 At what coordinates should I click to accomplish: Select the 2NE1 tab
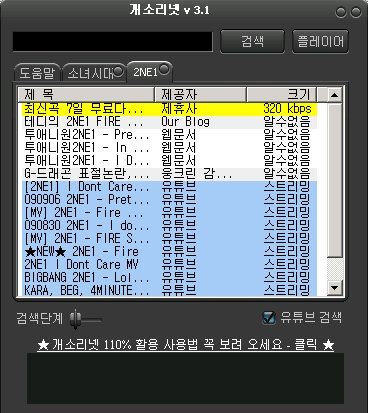[145, 72]
